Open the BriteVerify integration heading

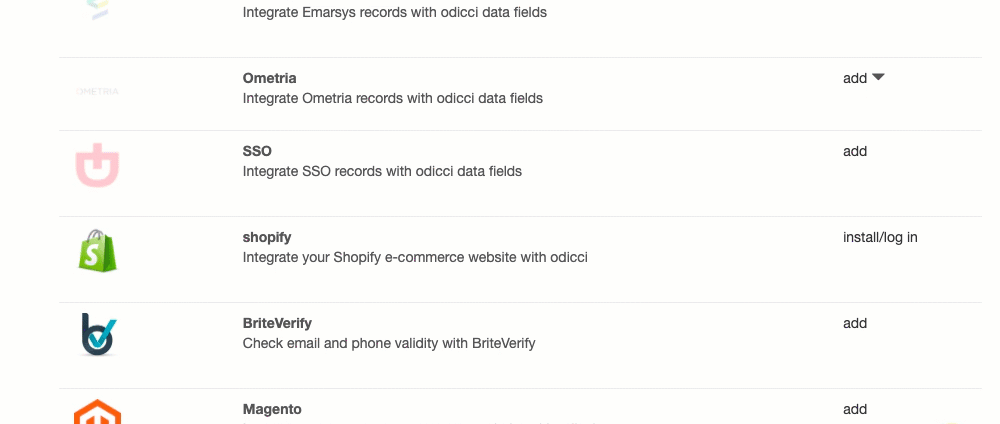(x=277, y=323)
